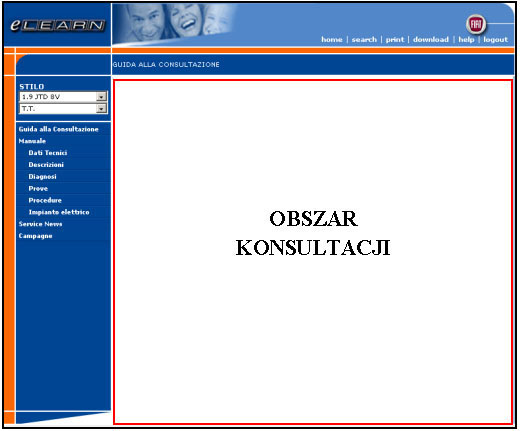
Task: Expand the T.T. dropdown arrow
Action: pyautogui.click(x=101, y=108)
